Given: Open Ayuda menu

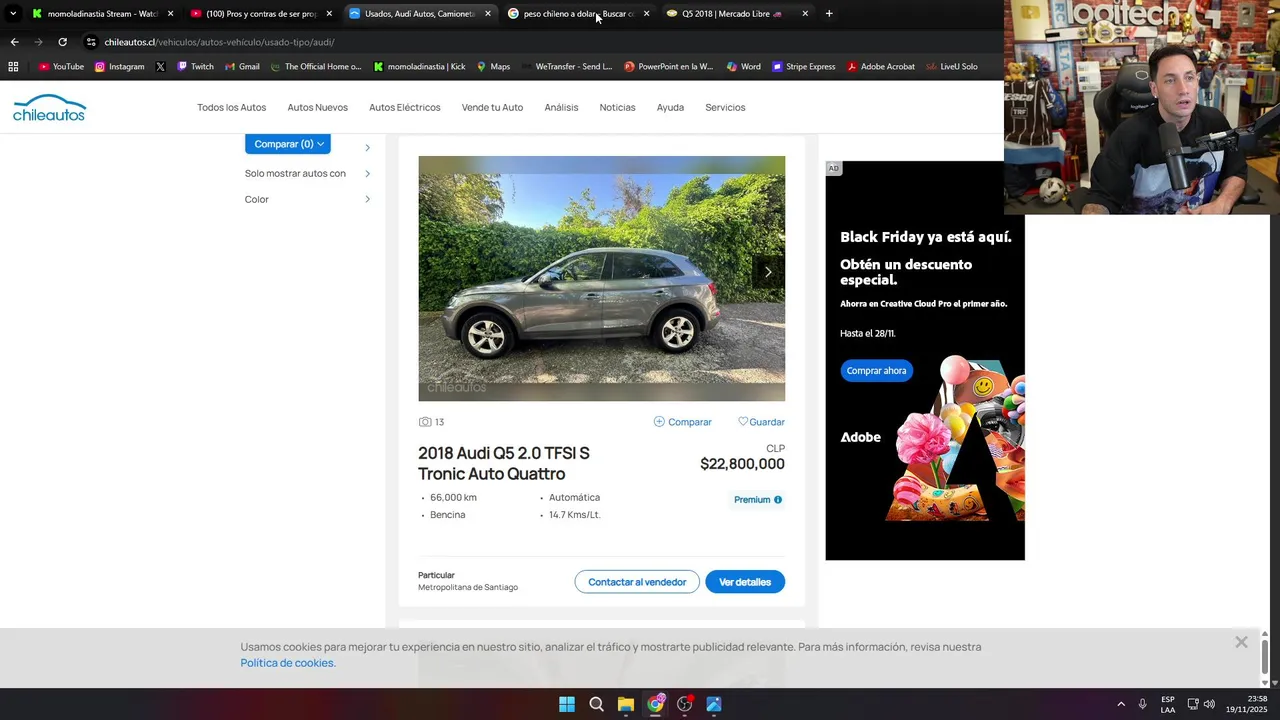Looking at the screenshot, I should coord(670,107).
